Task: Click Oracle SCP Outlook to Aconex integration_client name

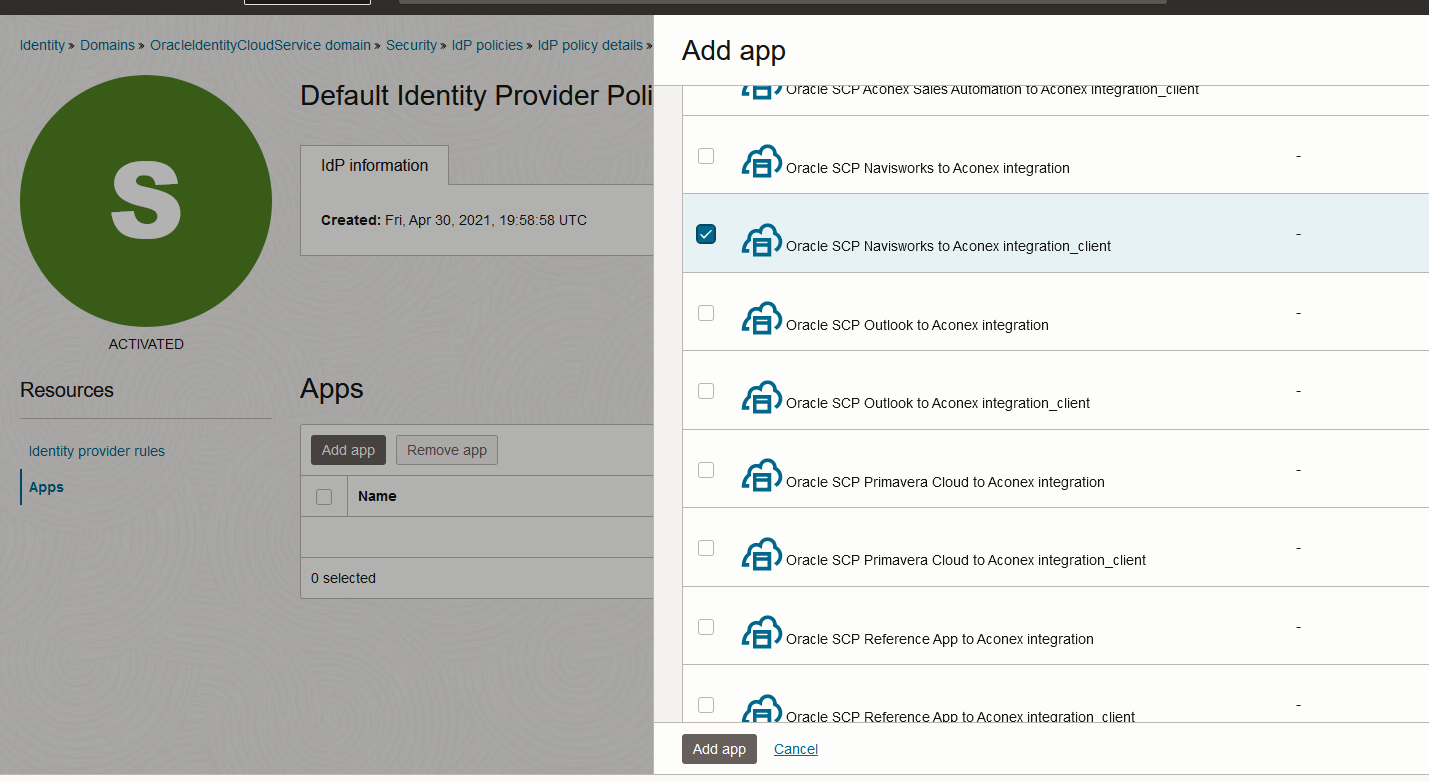Action: [938, 403]
